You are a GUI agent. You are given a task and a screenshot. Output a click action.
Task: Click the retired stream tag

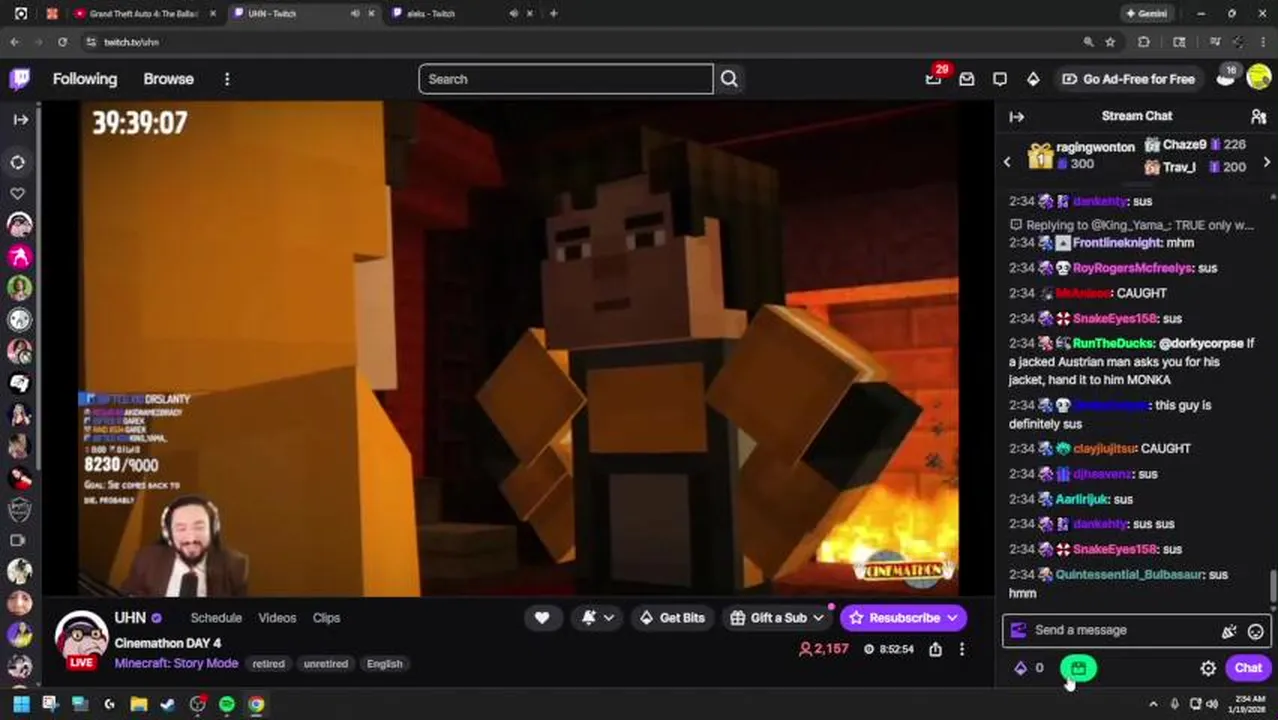(x=268, y=664)
